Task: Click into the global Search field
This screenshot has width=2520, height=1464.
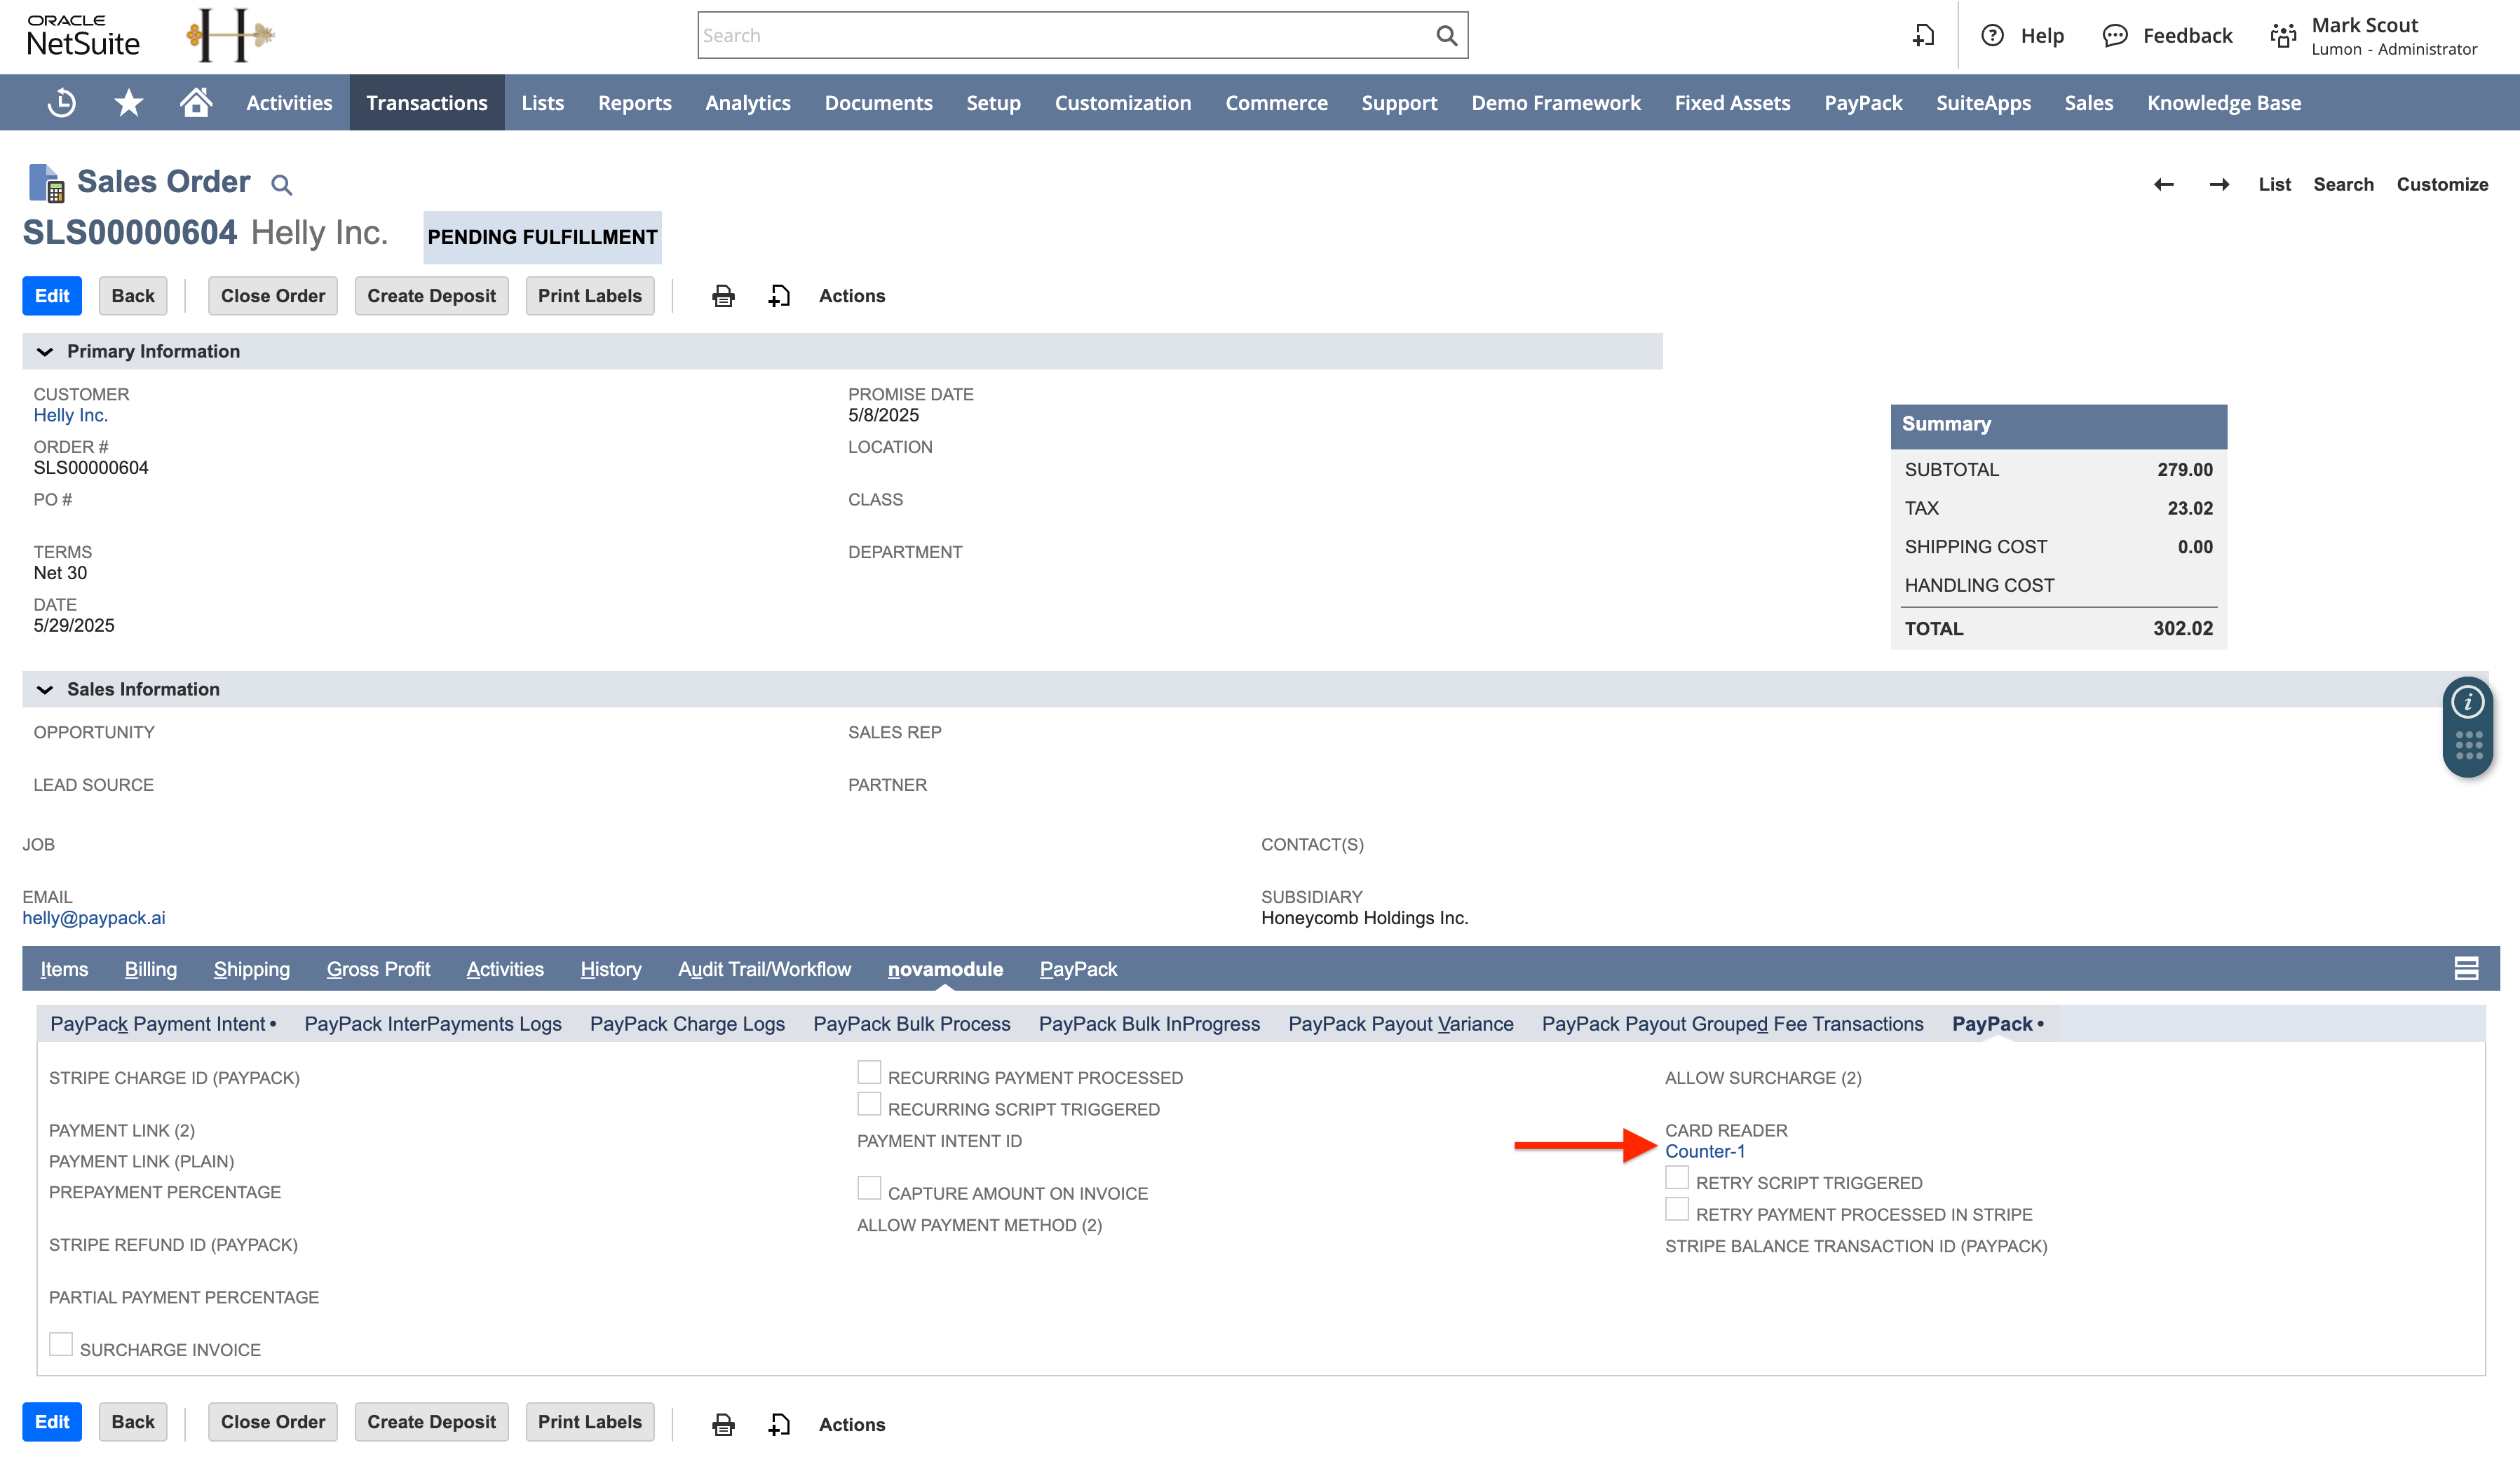Action: [x=1060, y=36]
